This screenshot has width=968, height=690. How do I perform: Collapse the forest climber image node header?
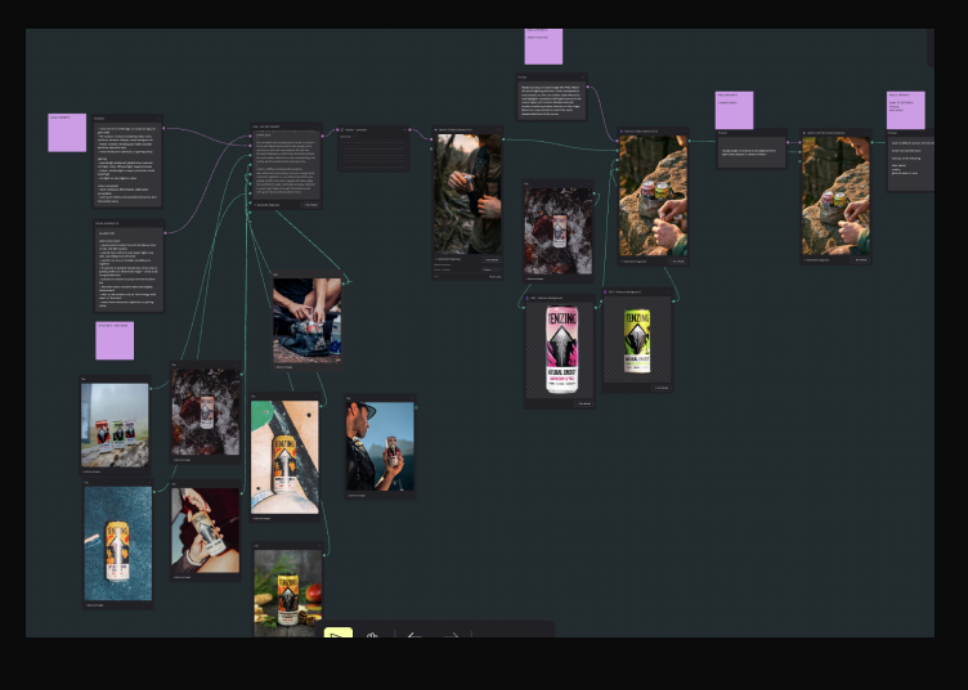pyautogui.click(x=498, y=130)
